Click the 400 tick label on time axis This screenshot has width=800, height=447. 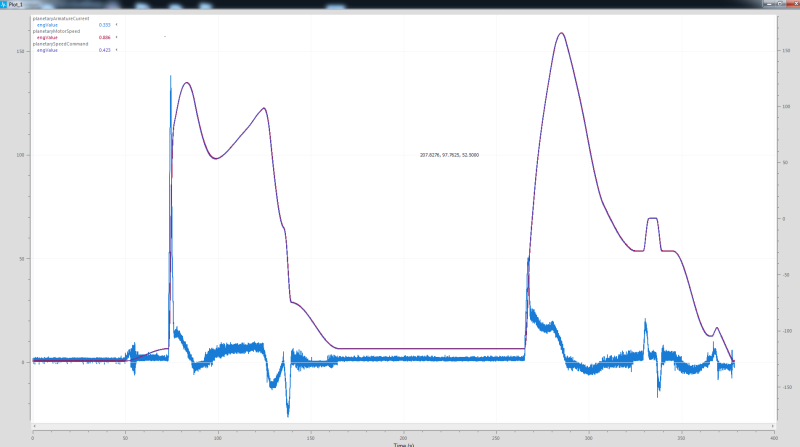click(773, 438)
